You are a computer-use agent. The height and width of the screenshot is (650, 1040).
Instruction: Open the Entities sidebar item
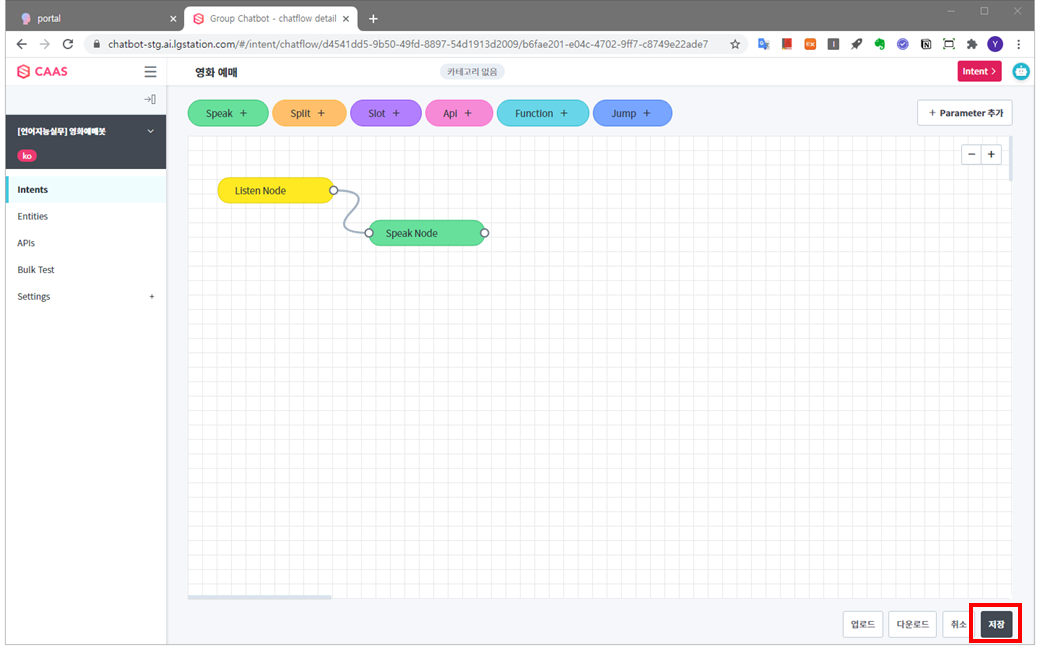(x=33, y=216)
